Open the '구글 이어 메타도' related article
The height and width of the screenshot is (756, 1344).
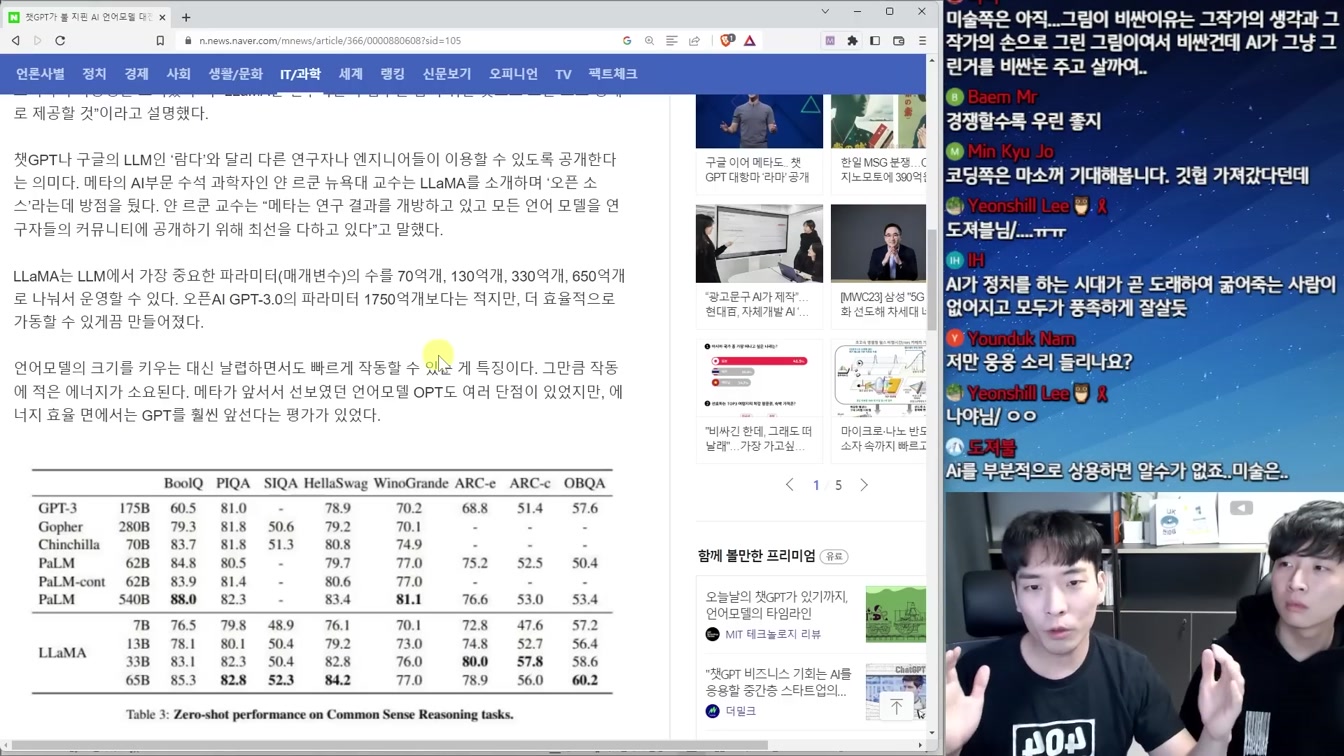click(759, 169)
